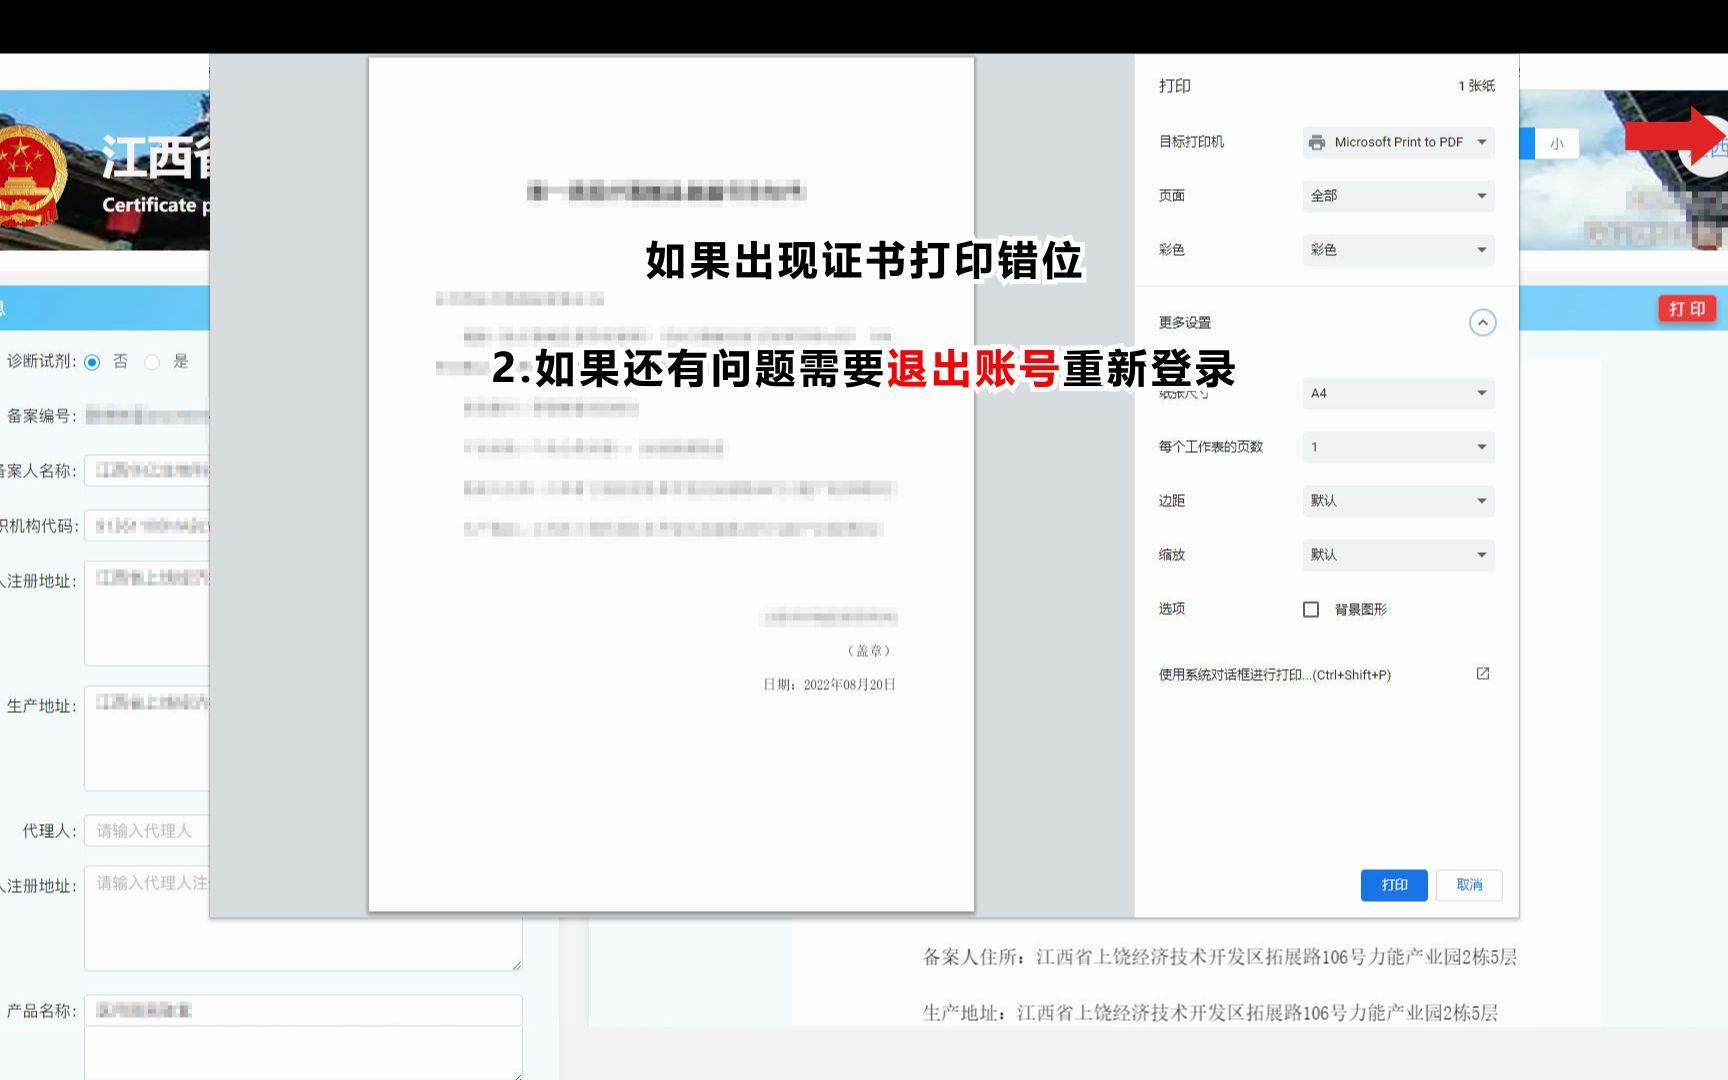The width and height of the screenshot is (1728, 1080).
Task: Open the paper size dropdown A4
Action: (1398, 393)
